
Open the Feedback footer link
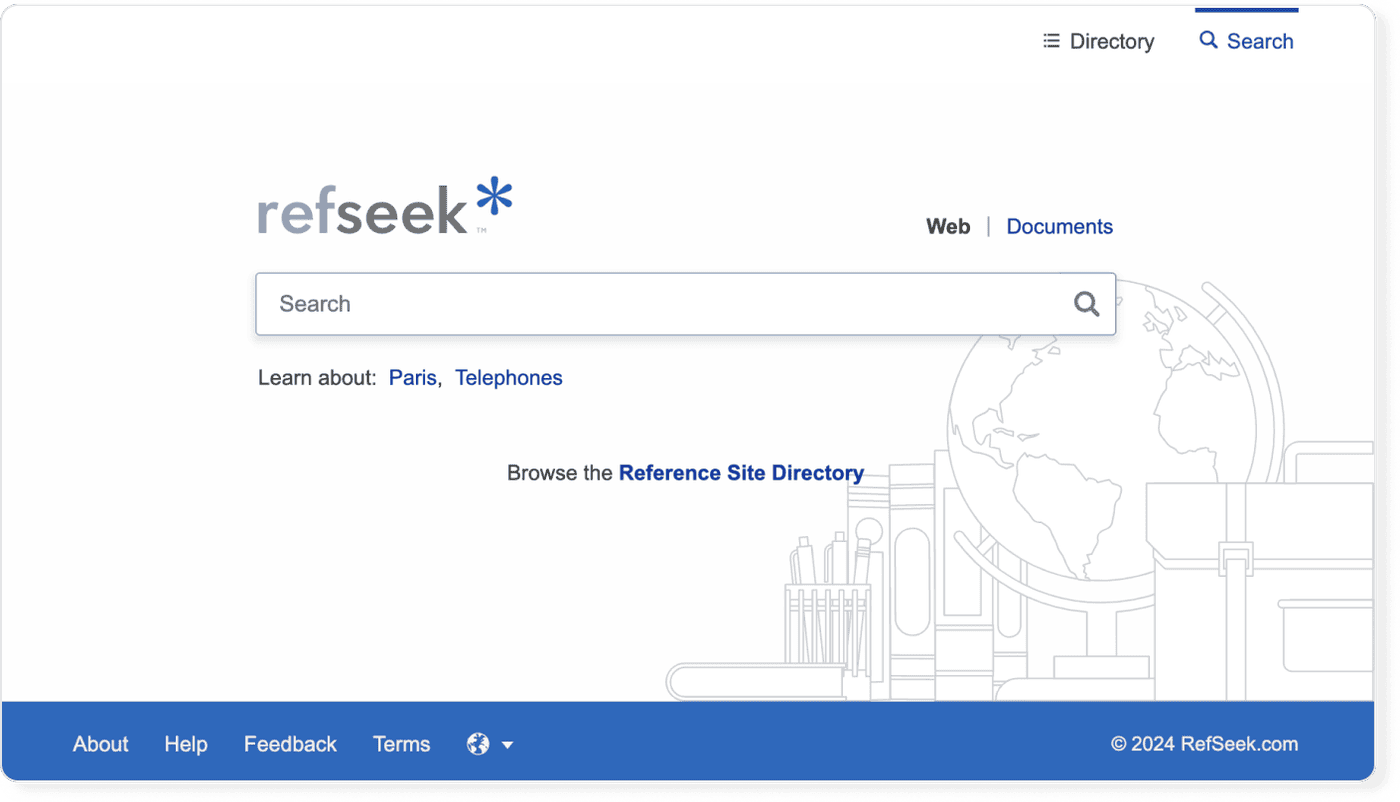290,744
